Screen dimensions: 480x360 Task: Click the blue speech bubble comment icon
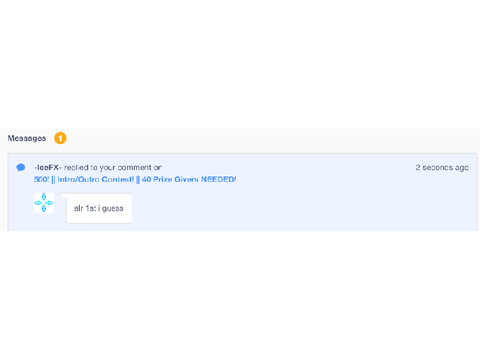pos(21,167)
